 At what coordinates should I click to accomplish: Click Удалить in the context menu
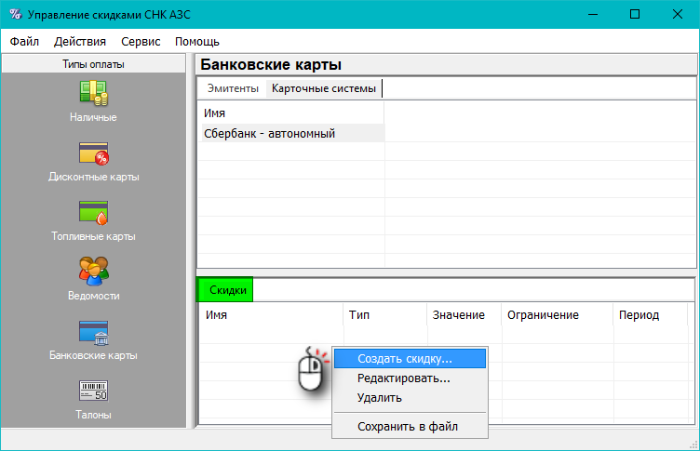click(x=379, y=398)
